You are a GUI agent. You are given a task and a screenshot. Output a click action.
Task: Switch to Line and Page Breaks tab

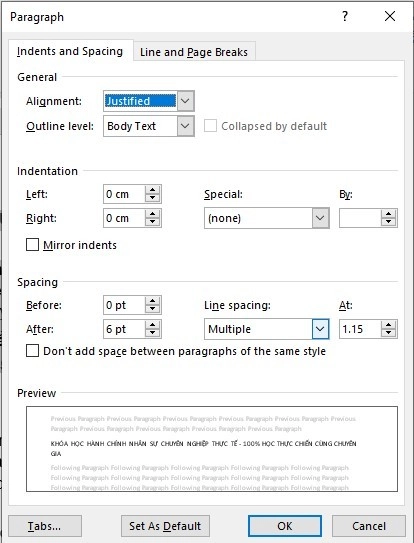coord(194,52)
